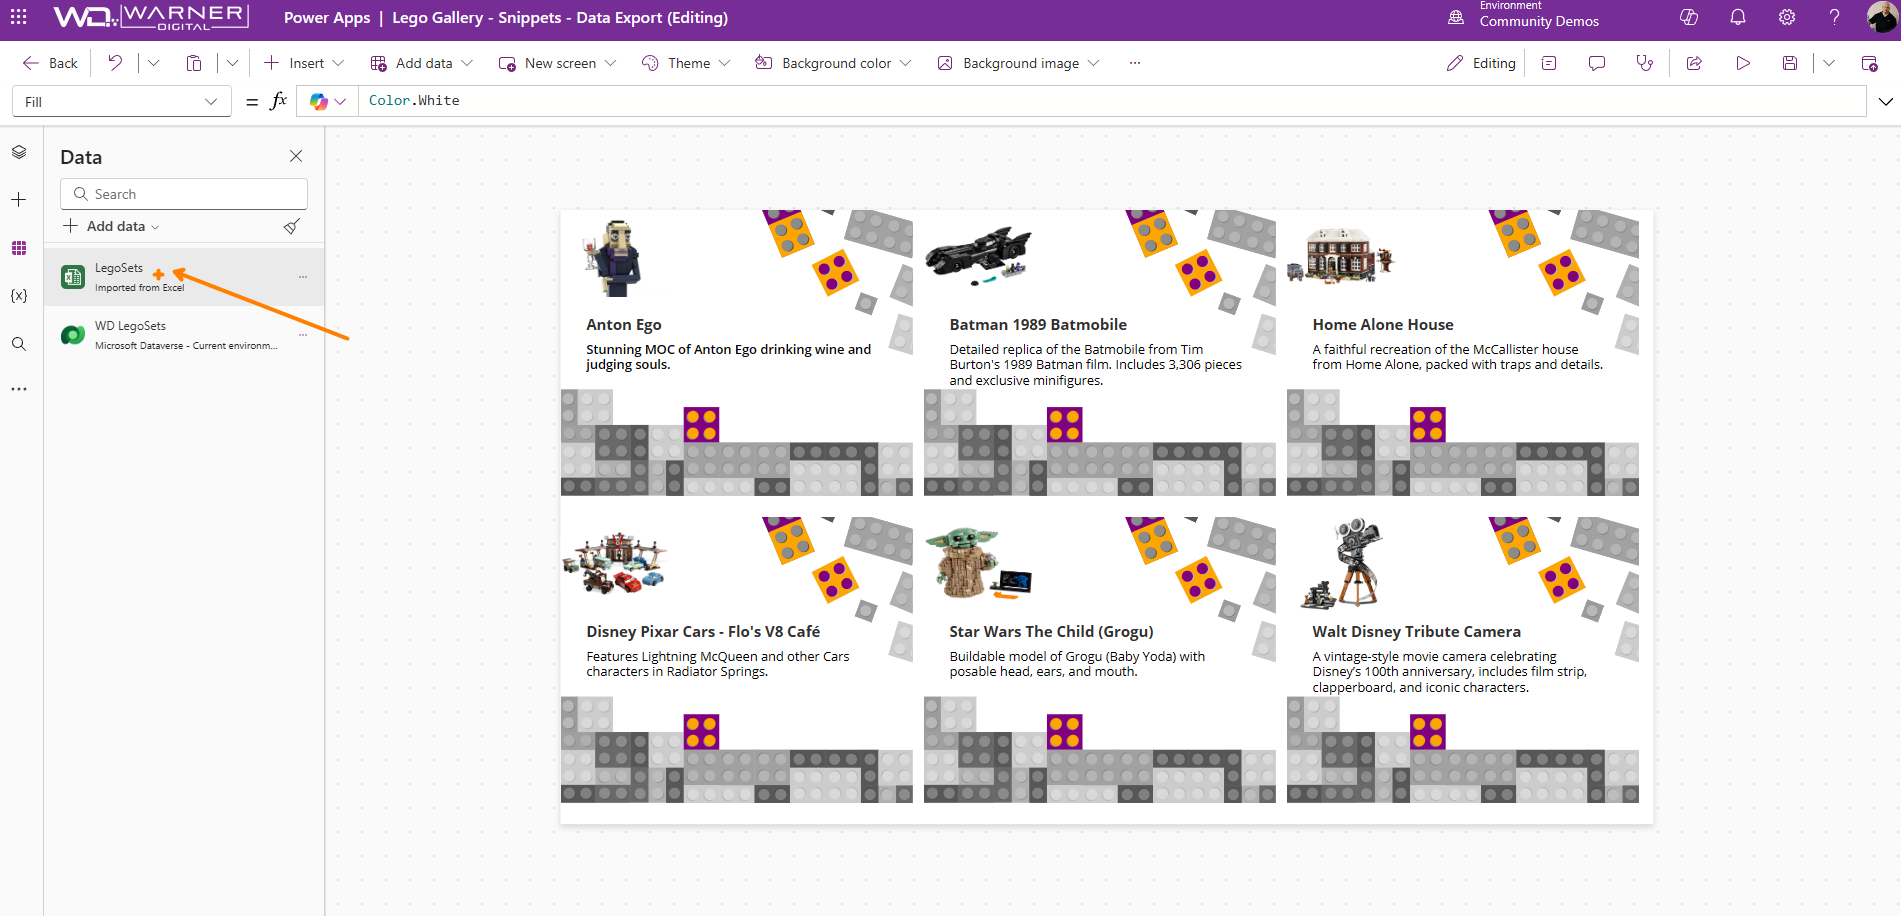Open the Help question mark

point(1834,17)
